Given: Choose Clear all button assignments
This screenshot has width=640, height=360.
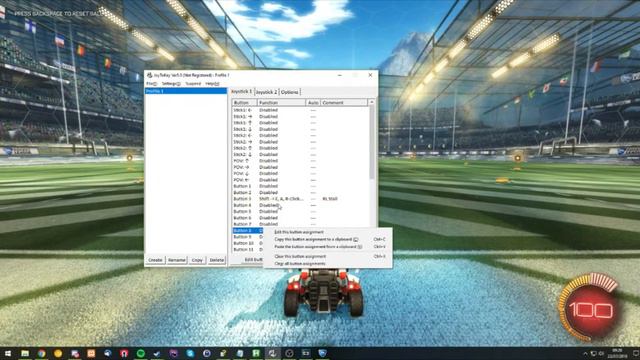Looking at the screenshot, I should (328, 264).
